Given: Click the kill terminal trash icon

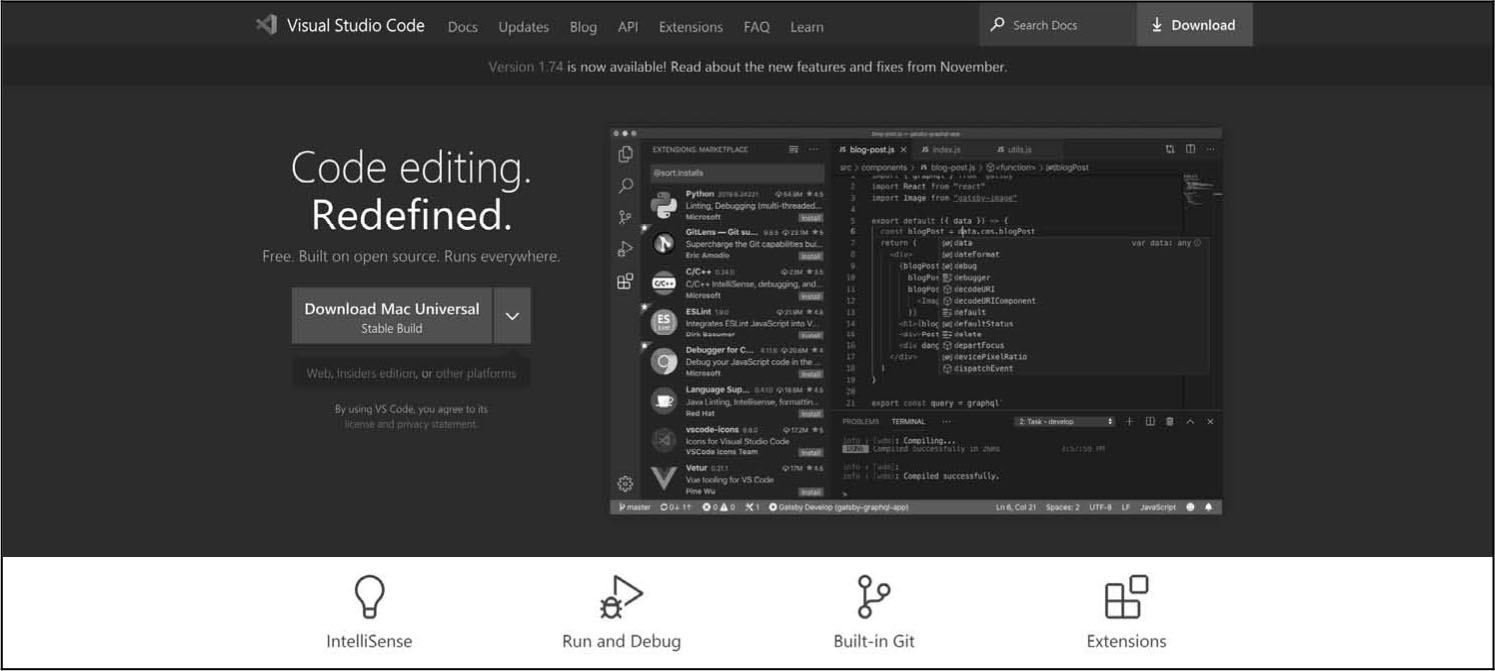Looking at the screenshot, I should (1170, 422).
